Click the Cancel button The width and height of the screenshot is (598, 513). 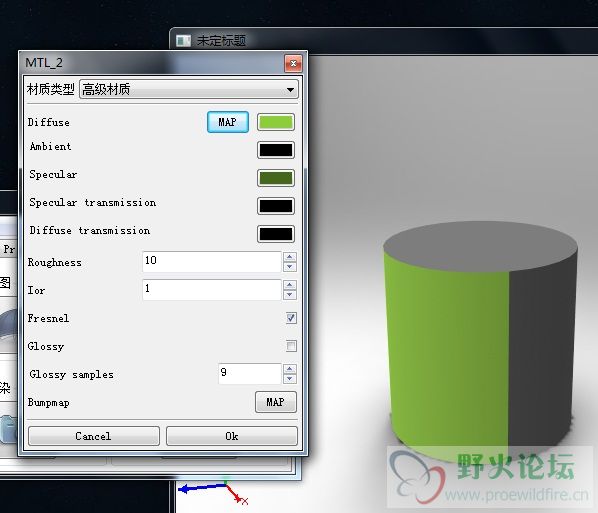click(94, 436)
